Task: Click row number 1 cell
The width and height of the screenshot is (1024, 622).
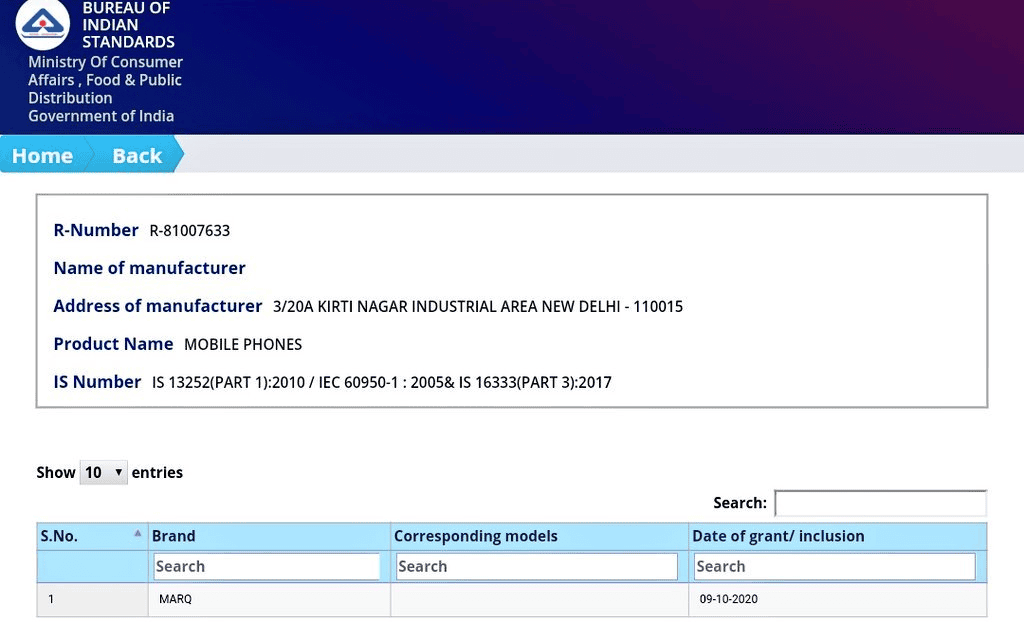Action: pos(52,600)
